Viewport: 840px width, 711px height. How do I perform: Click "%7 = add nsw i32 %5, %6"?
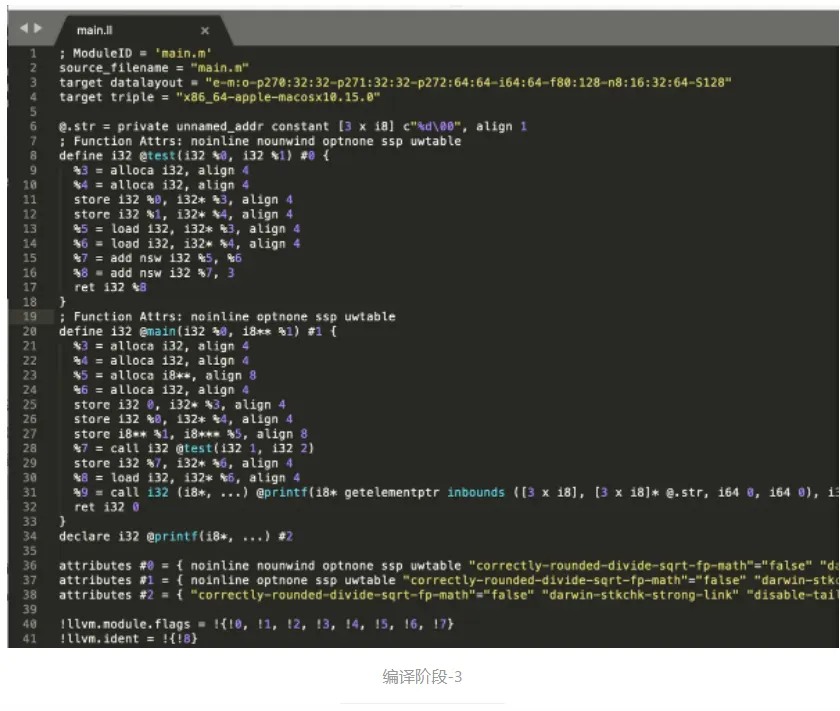coord(158,258)
